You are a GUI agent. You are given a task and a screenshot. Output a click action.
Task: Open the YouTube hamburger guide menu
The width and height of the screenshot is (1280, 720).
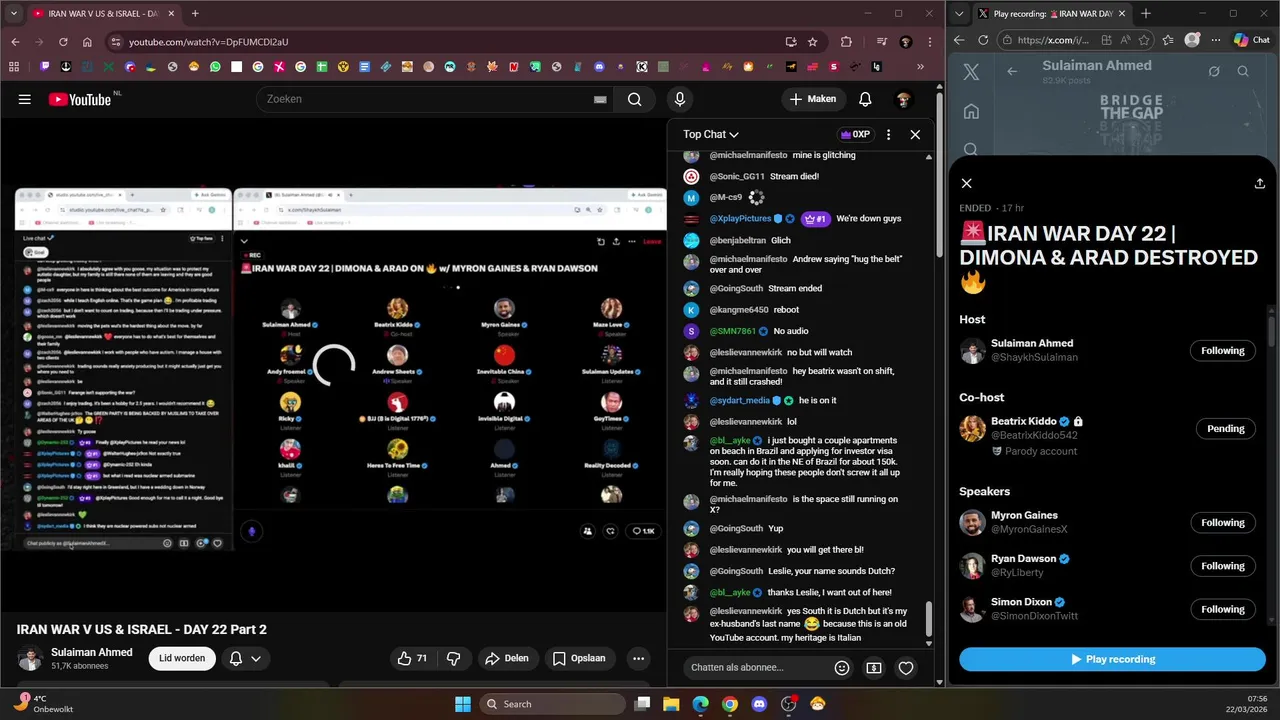[25, 99]
